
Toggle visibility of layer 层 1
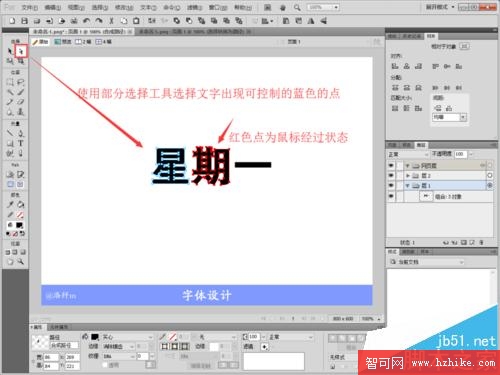click(391, 185)
